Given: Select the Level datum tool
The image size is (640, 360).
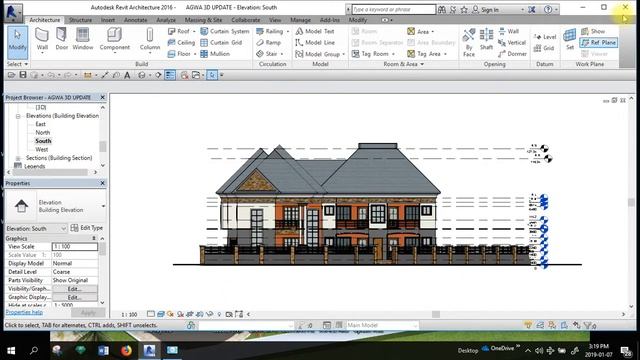Looking at the screenshot, I should pyautogui.click(x=545, y=37).
